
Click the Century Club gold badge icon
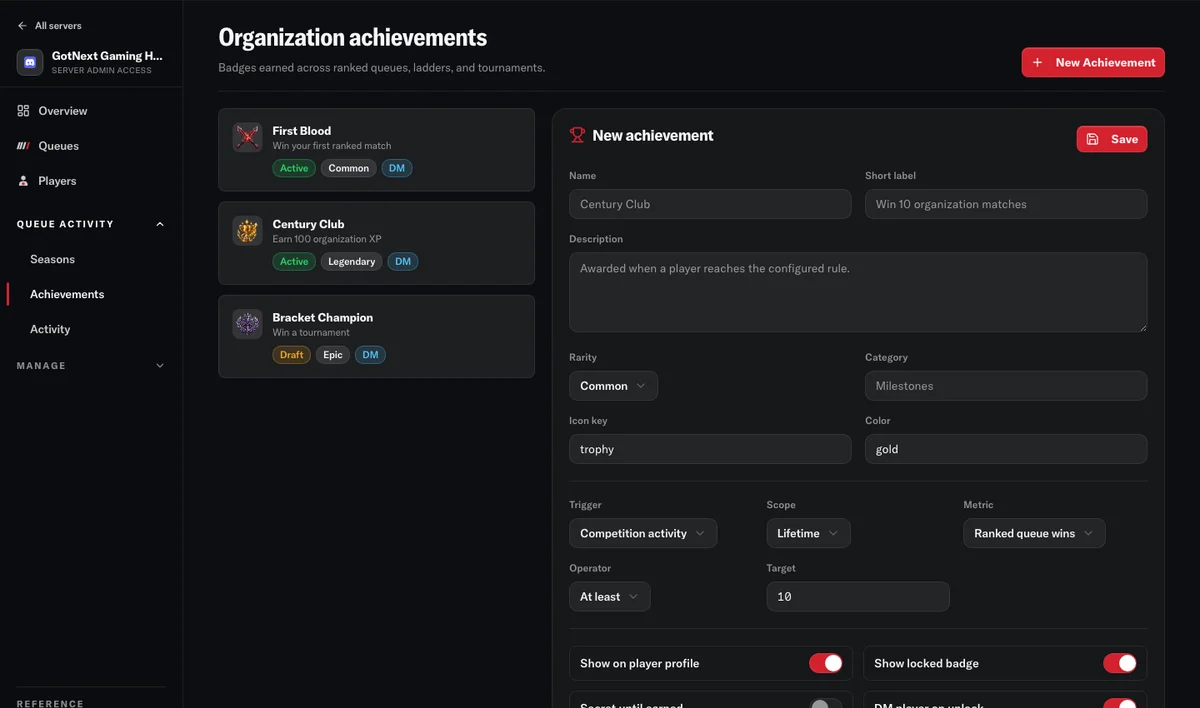[x=247, y=231]
